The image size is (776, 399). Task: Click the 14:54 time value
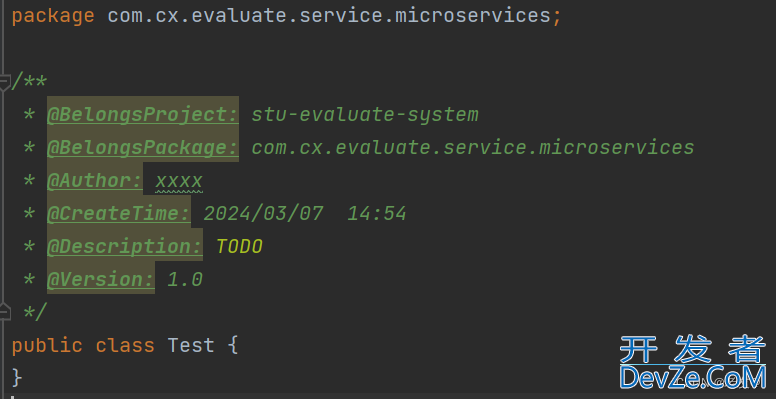click(377, 213)
